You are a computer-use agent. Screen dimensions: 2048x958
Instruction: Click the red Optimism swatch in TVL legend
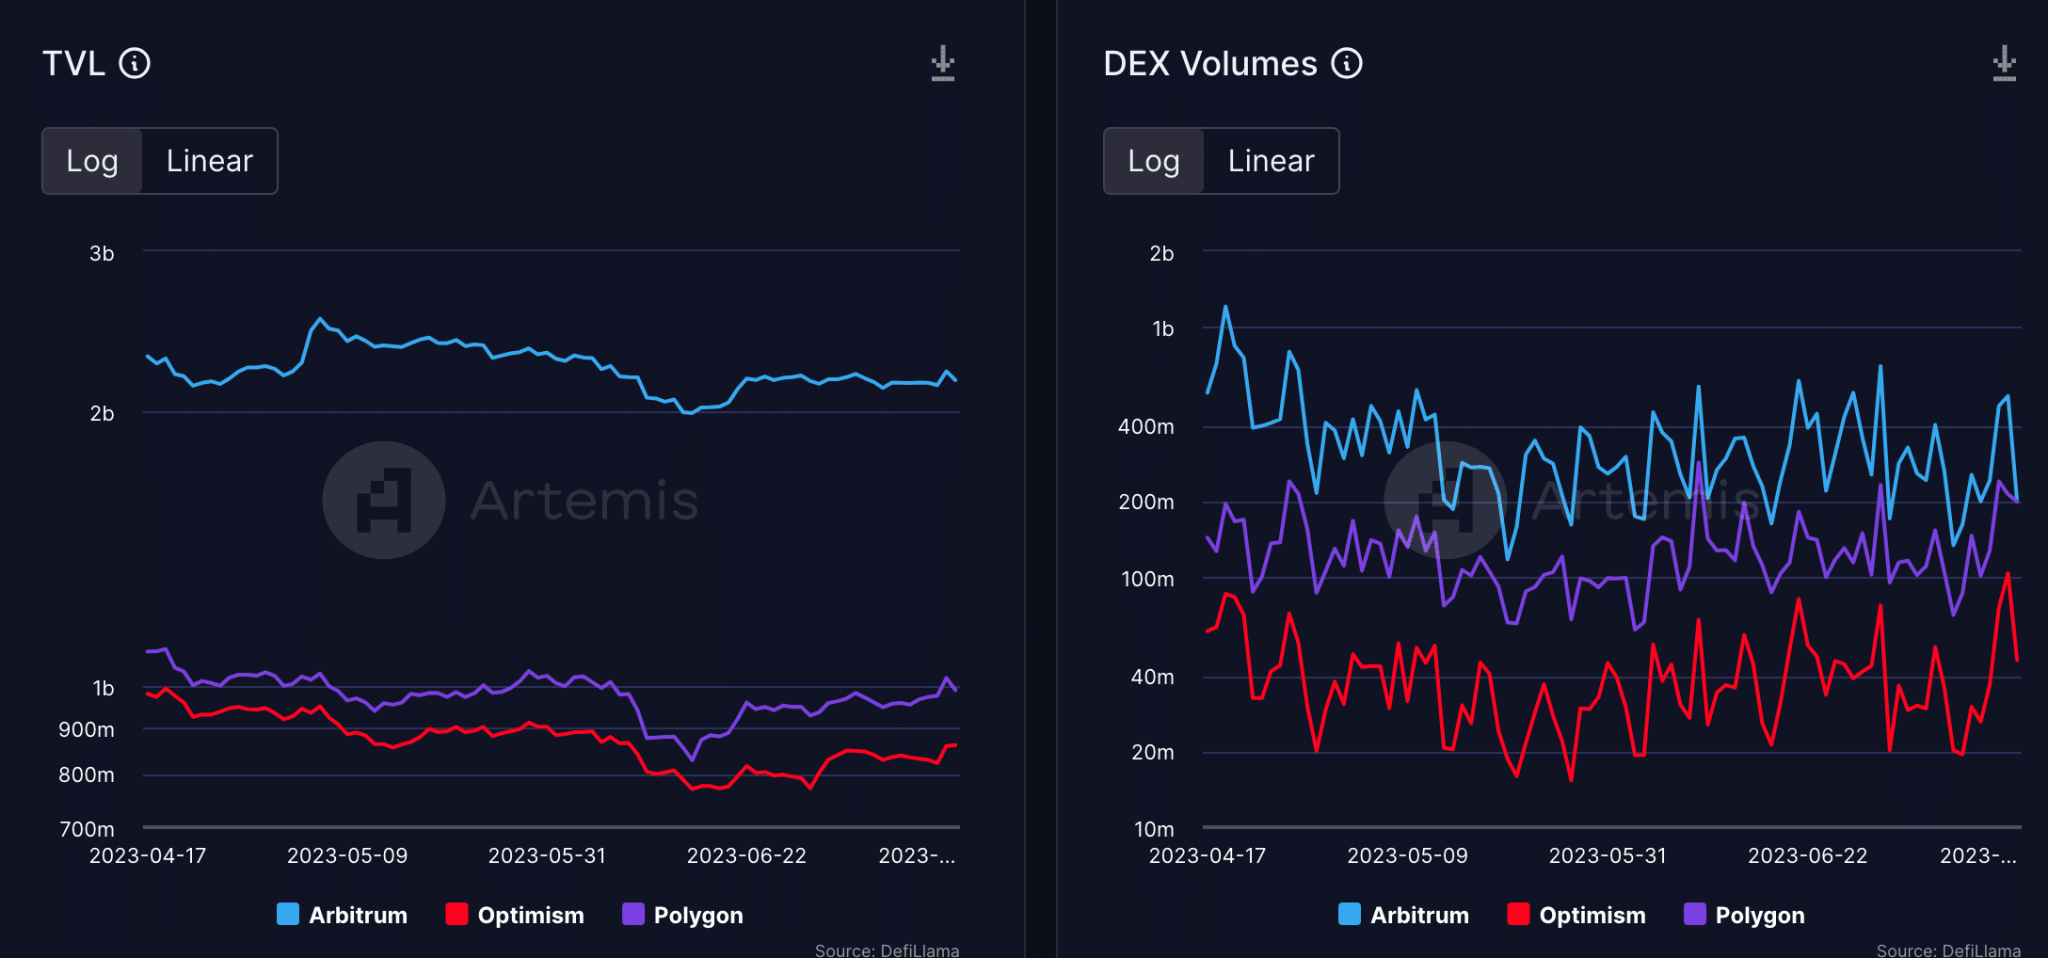[457, 914]
